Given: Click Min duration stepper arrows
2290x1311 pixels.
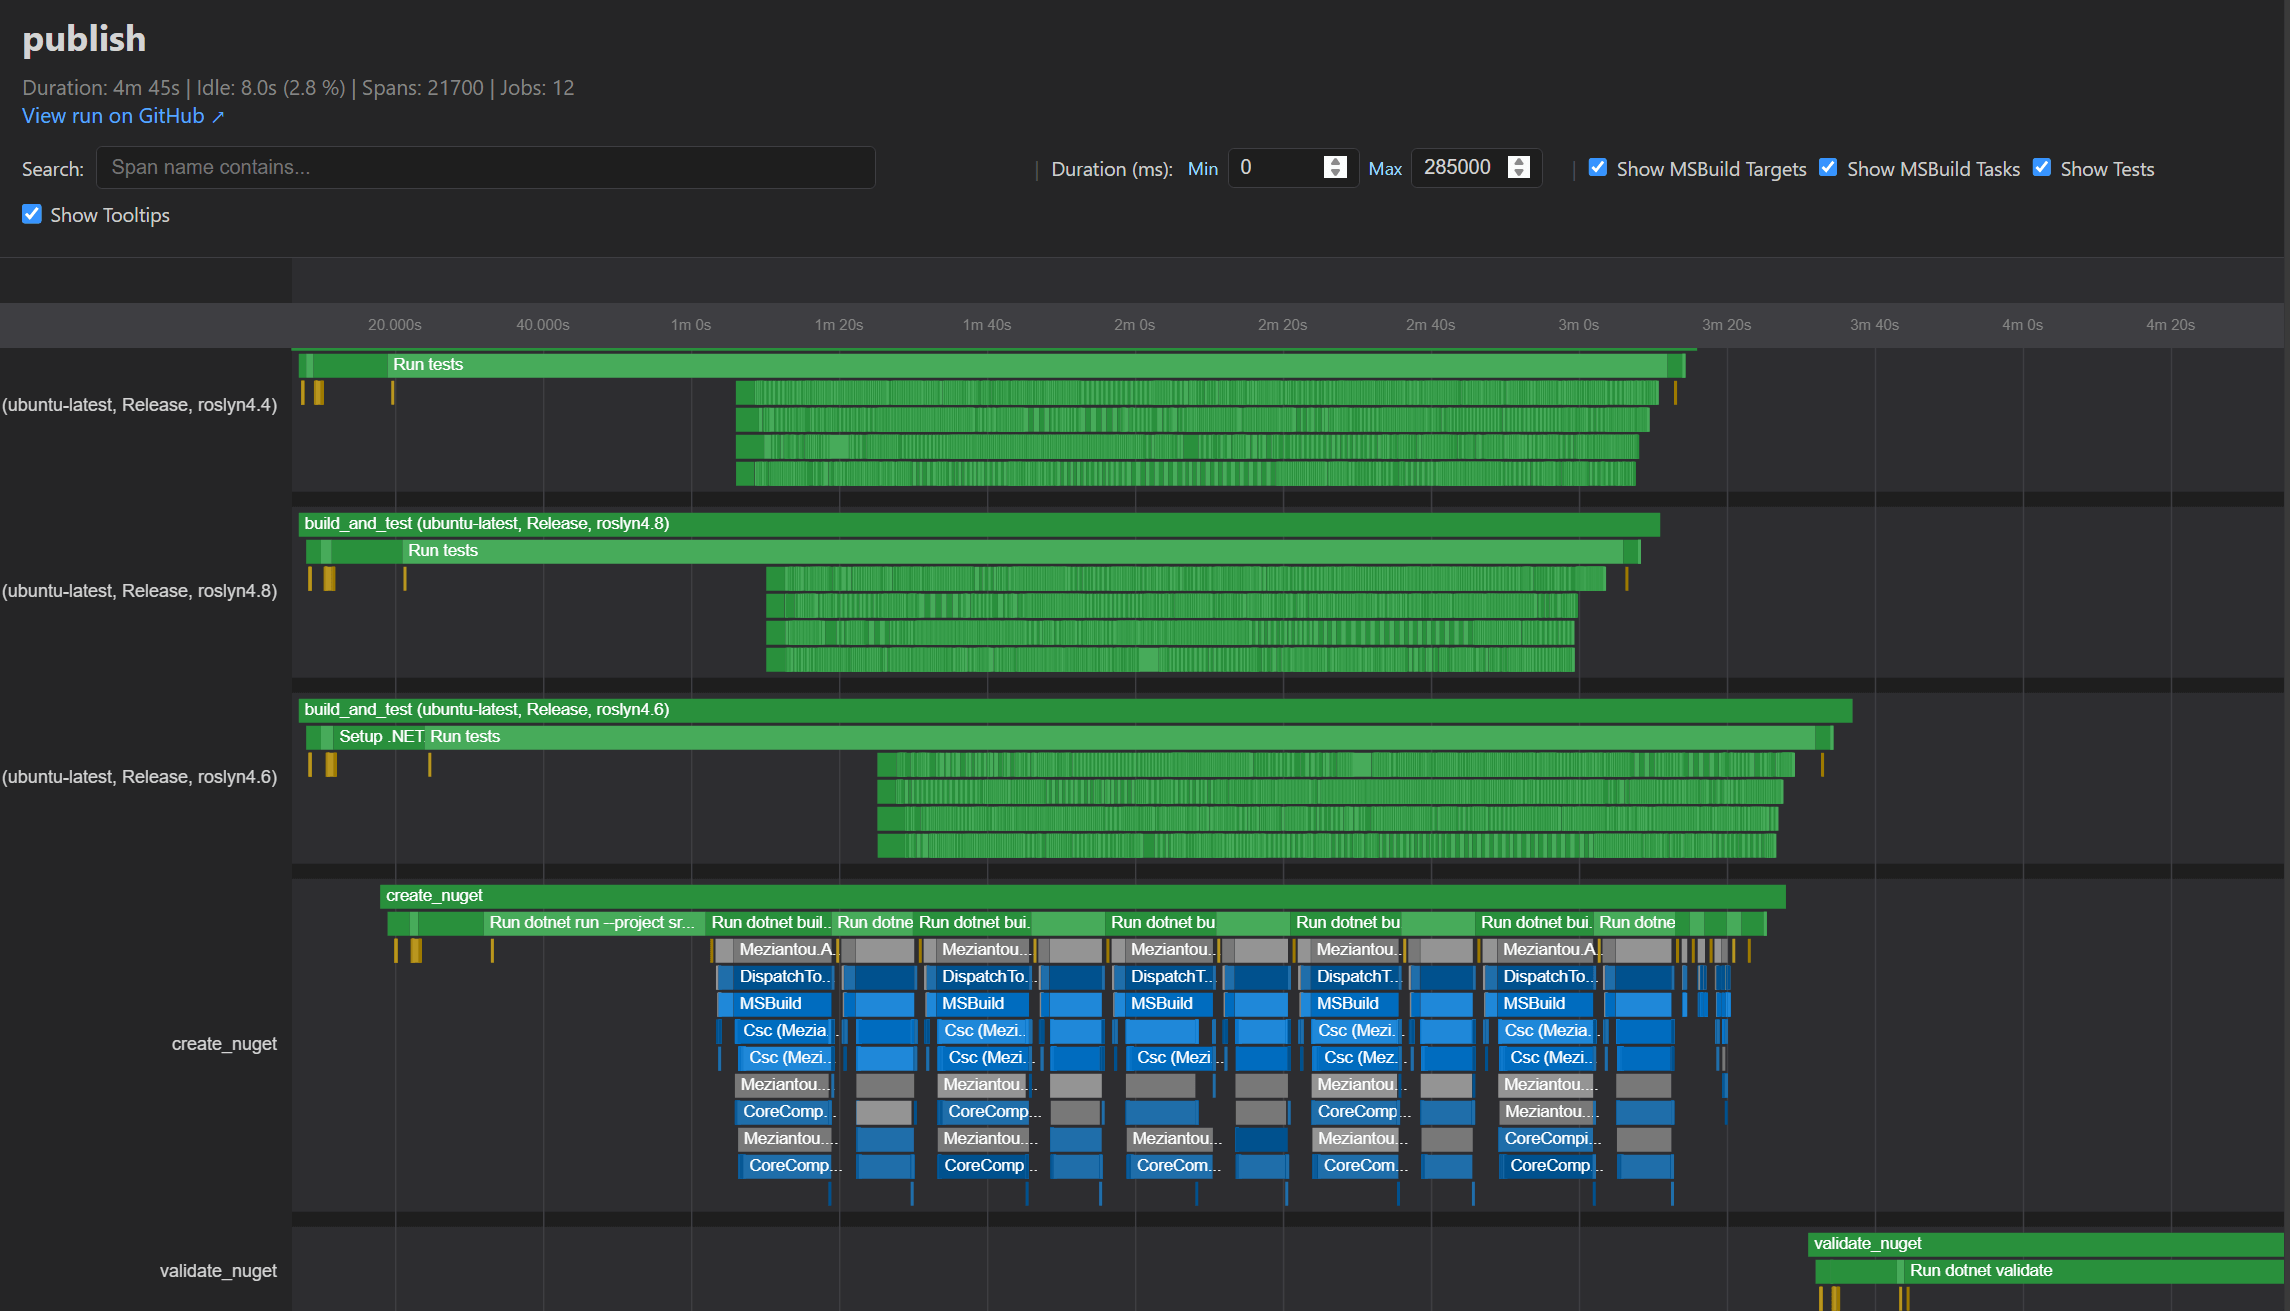Looking at the screenshot, I should 1335,167.
